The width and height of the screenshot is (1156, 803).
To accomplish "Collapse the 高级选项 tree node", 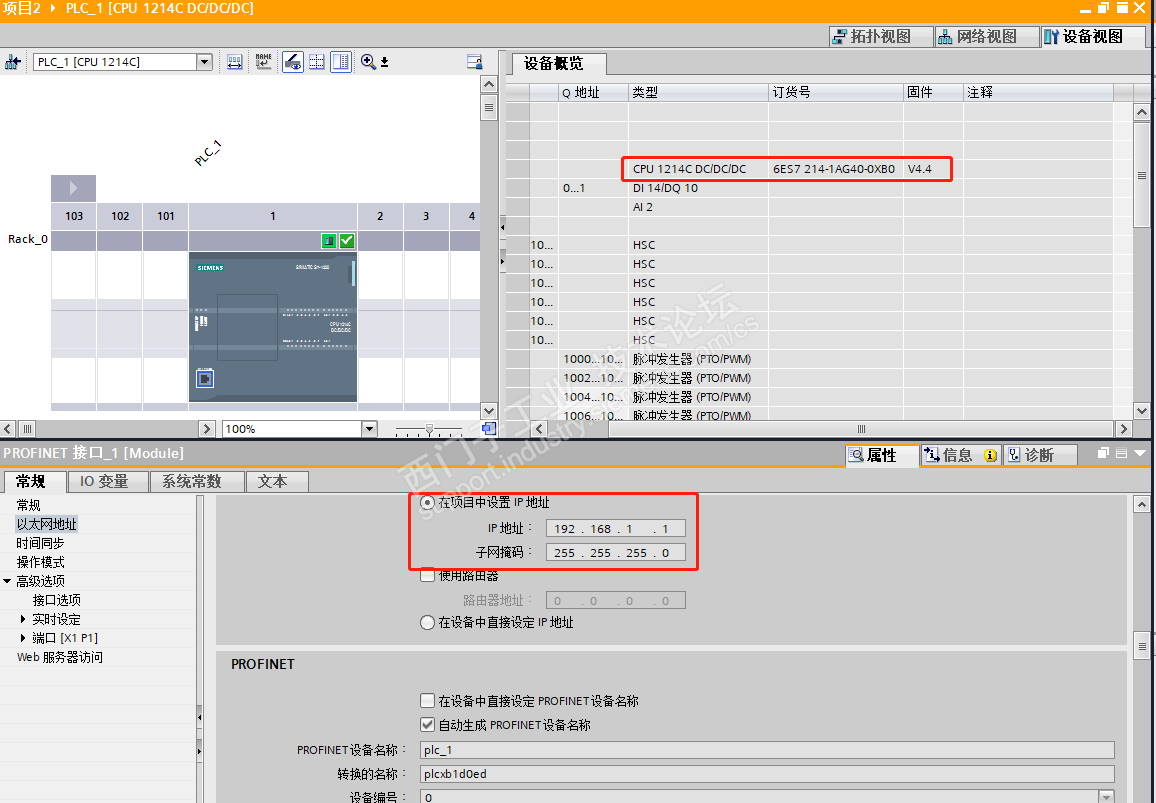I will point(7,581).
